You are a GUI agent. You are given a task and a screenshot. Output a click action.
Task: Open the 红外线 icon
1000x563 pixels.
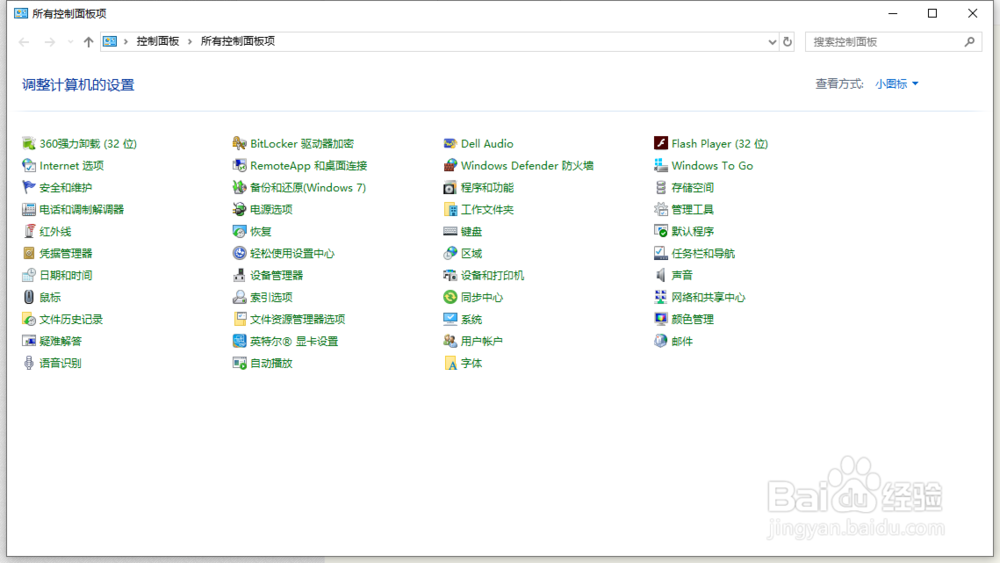coord(29,231)
